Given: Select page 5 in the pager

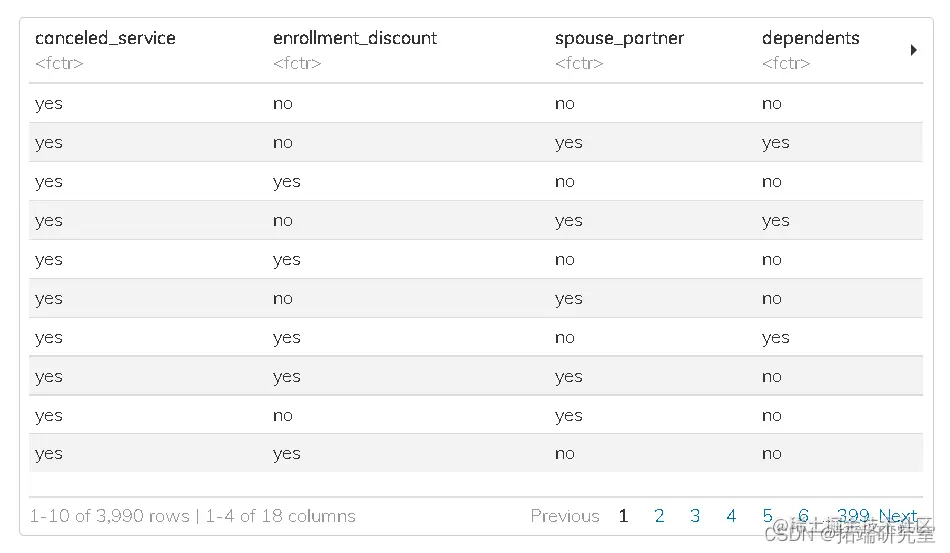Looking at the screenshot, I should 767,516.
